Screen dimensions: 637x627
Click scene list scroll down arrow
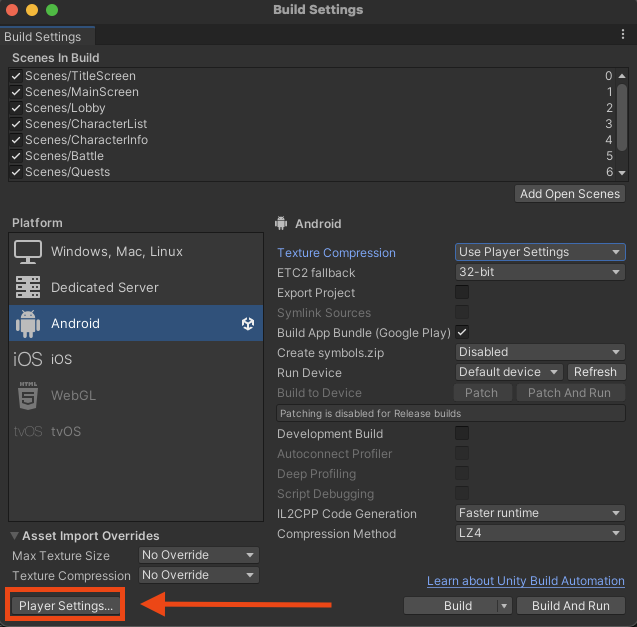point(622,173)
